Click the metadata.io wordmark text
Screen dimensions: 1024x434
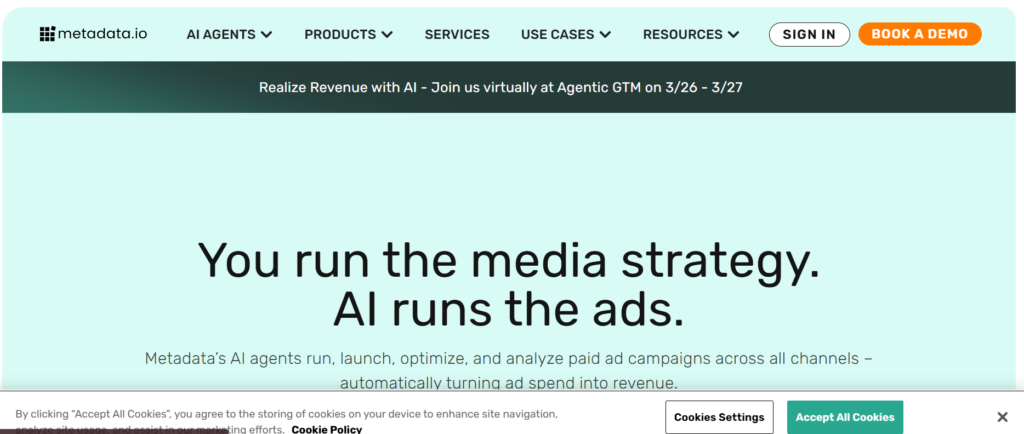click(102, 34)
